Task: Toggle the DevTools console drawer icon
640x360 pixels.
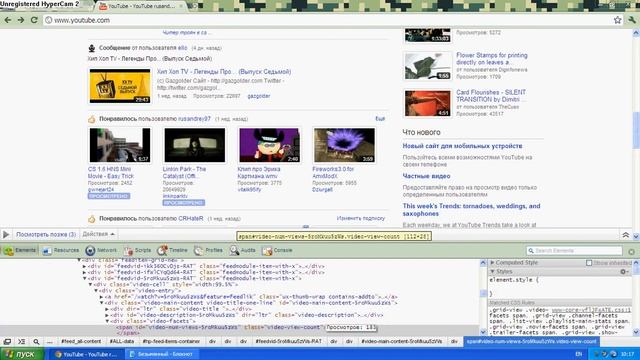Action: [22, 342]
